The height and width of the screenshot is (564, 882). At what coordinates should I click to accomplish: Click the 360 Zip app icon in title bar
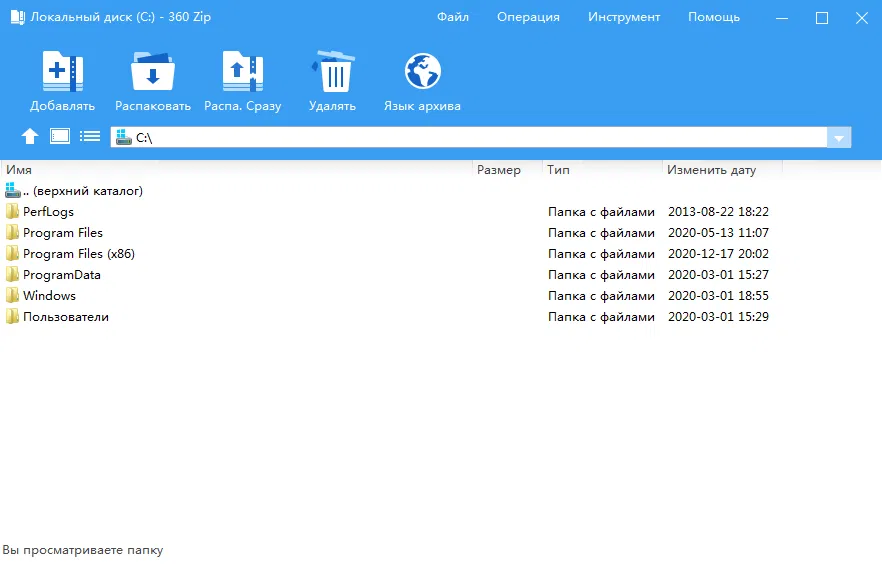point(17,17)
